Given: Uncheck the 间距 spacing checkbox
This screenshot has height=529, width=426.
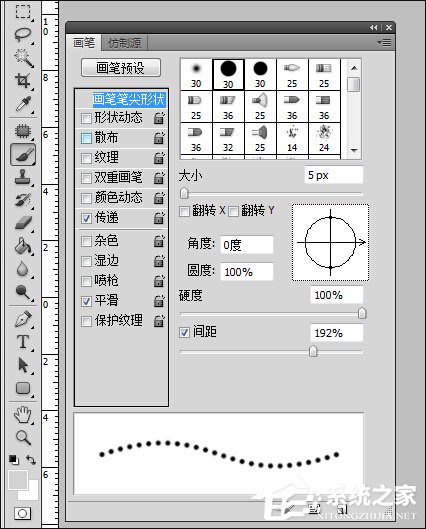Looking at the screenshot, I should 184,332.
